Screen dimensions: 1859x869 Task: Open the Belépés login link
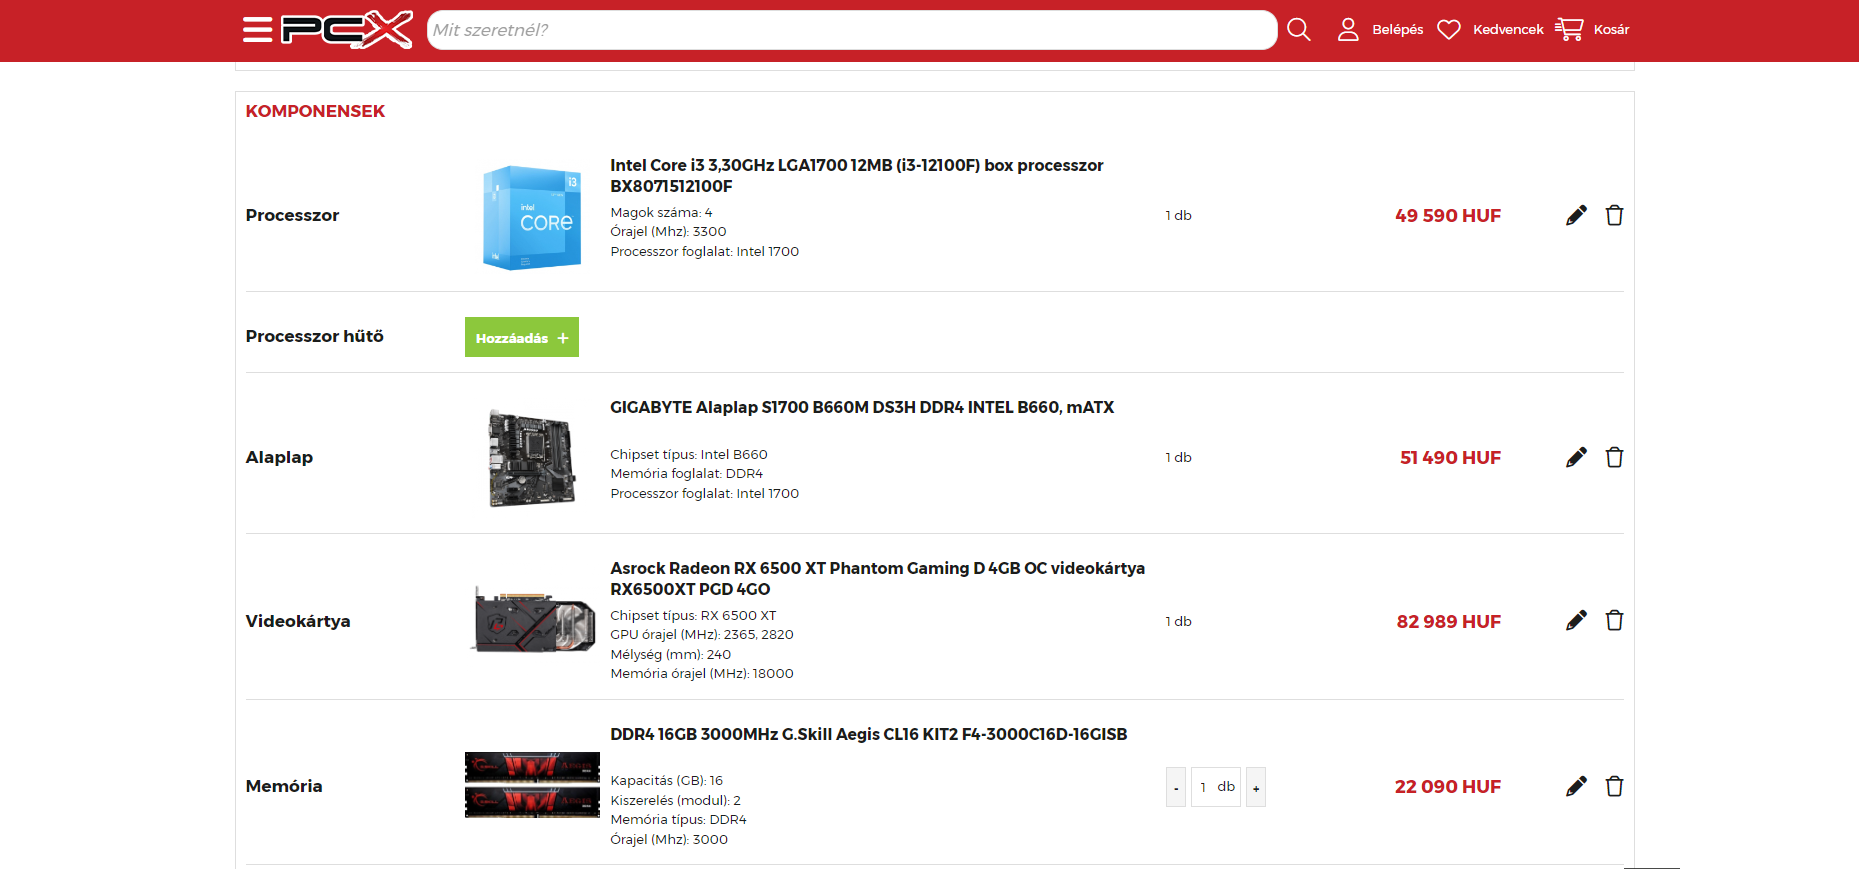pyautogui.click(x=1397, y=30)
